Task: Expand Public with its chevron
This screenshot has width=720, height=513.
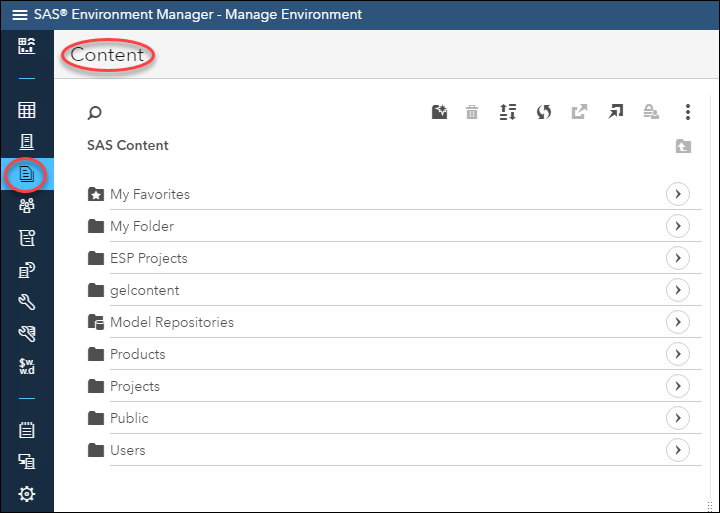Action: (x=678, y=418)
